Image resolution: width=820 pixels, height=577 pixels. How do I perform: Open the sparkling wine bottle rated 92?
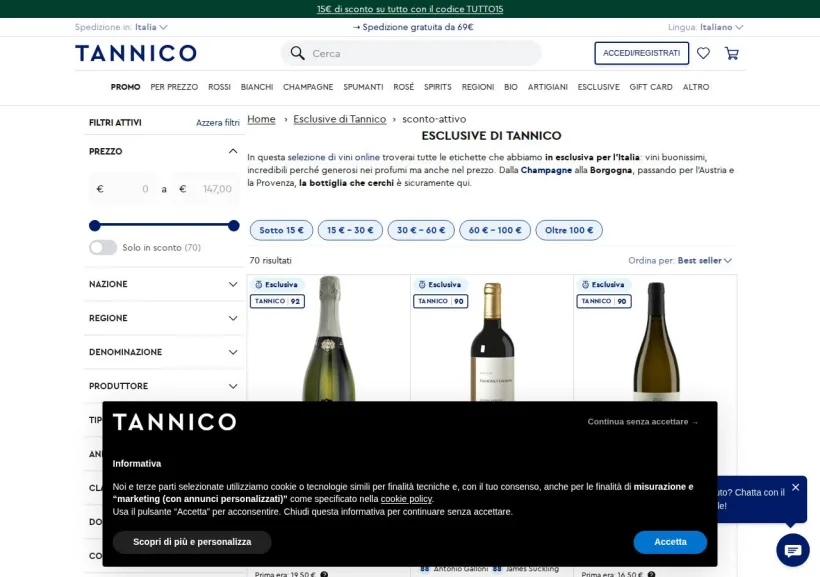[329, 338]
